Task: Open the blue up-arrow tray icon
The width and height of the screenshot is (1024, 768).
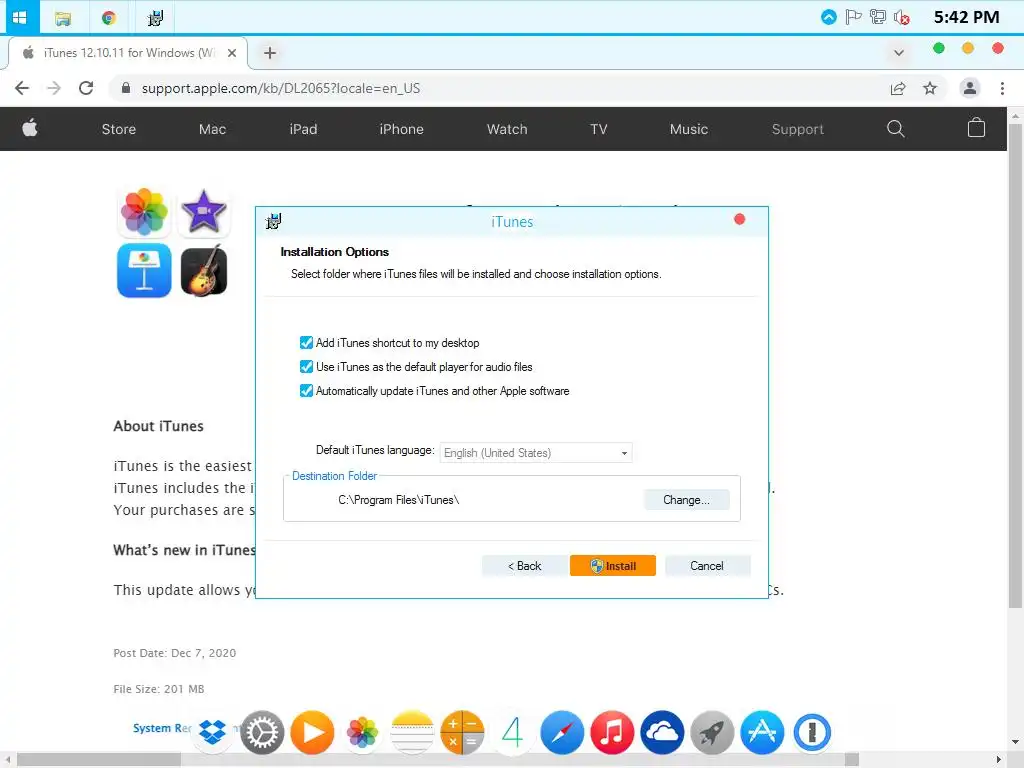Action: coord(828,17)
